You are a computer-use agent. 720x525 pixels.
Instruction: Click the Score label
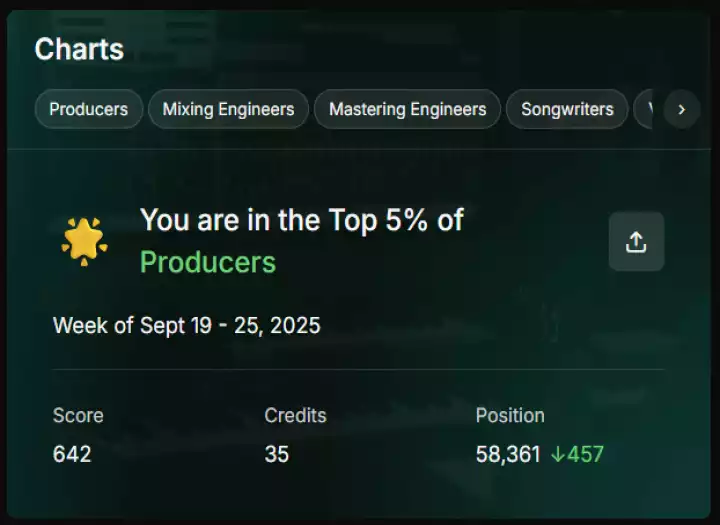tap(78, 415)
